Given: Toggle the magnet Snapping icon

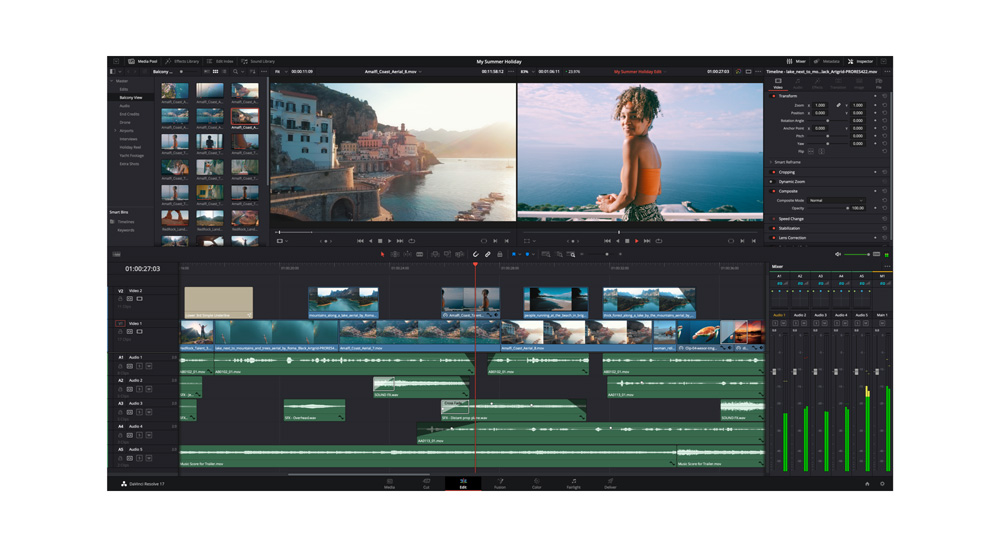Looking at the screenshot, I should coord(475,255).
